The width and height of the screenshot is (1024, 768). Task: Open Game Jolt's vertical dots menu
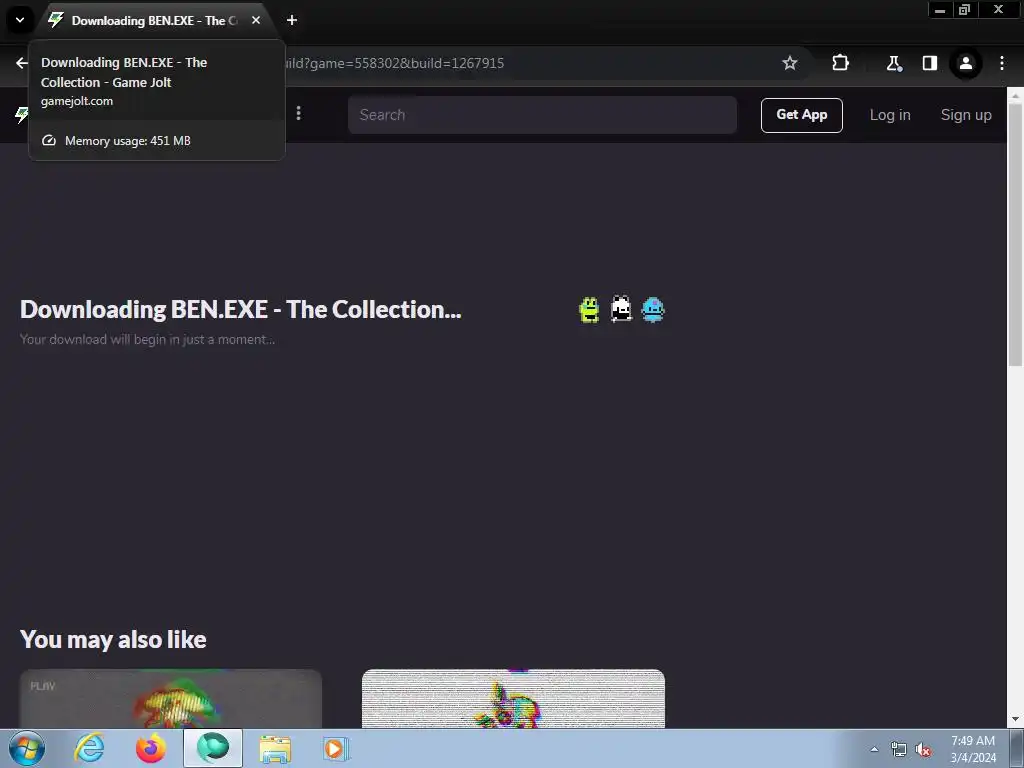298,114
